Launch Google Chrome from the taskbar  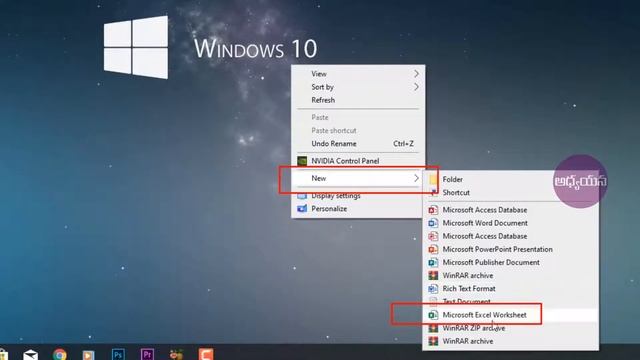click(x=60, y=354)
